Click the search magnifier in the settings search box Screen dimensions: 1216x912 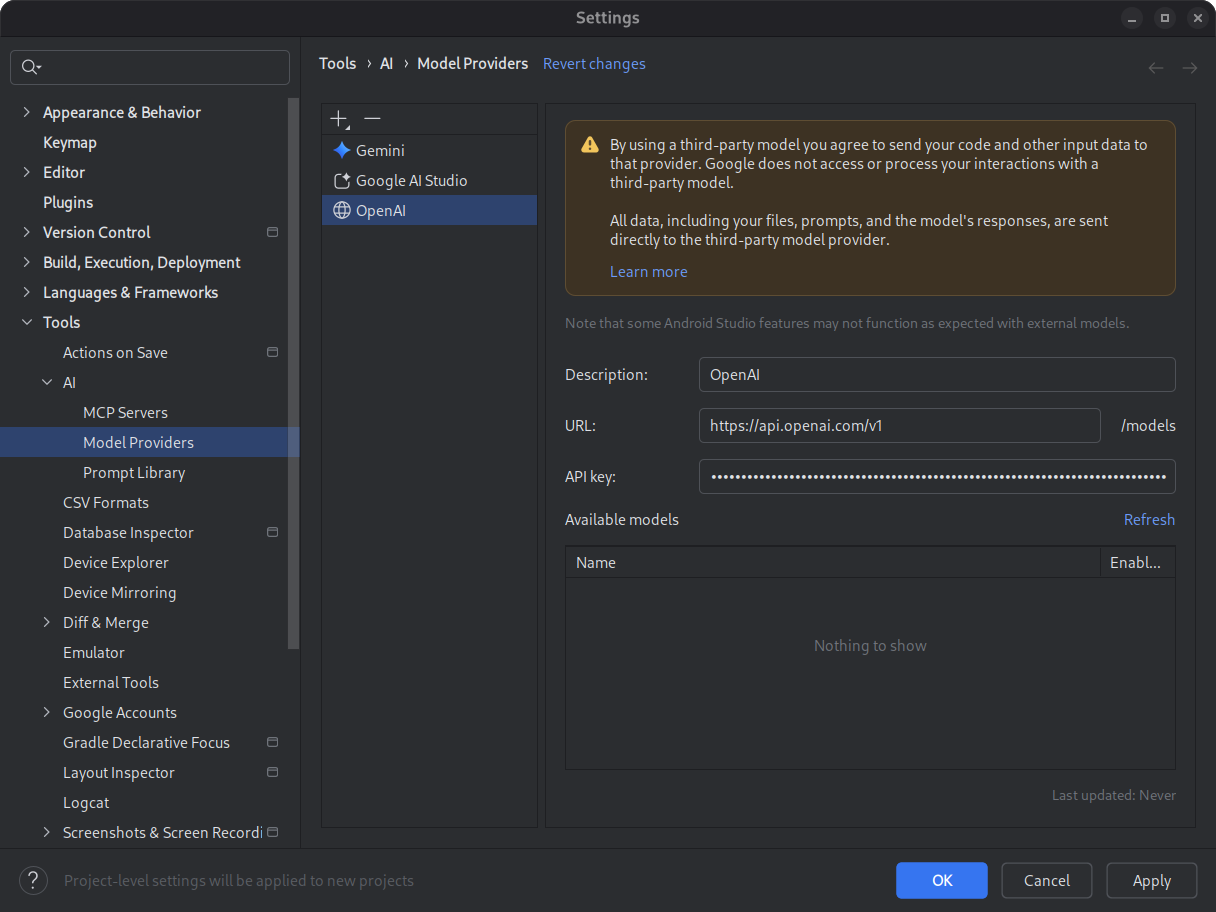point(31,66)
